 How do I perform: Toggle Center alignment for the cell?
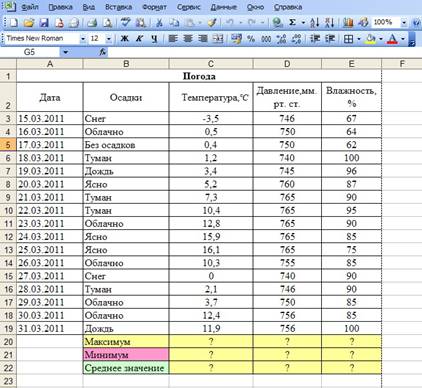tap(188, 39)
